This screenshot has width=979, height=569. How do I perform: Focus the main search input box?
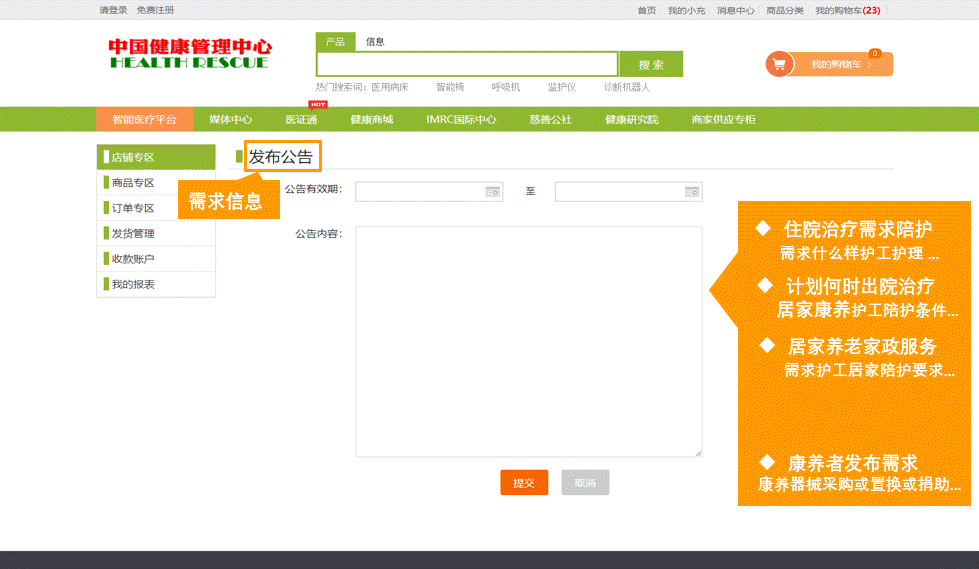pos(467,65)
